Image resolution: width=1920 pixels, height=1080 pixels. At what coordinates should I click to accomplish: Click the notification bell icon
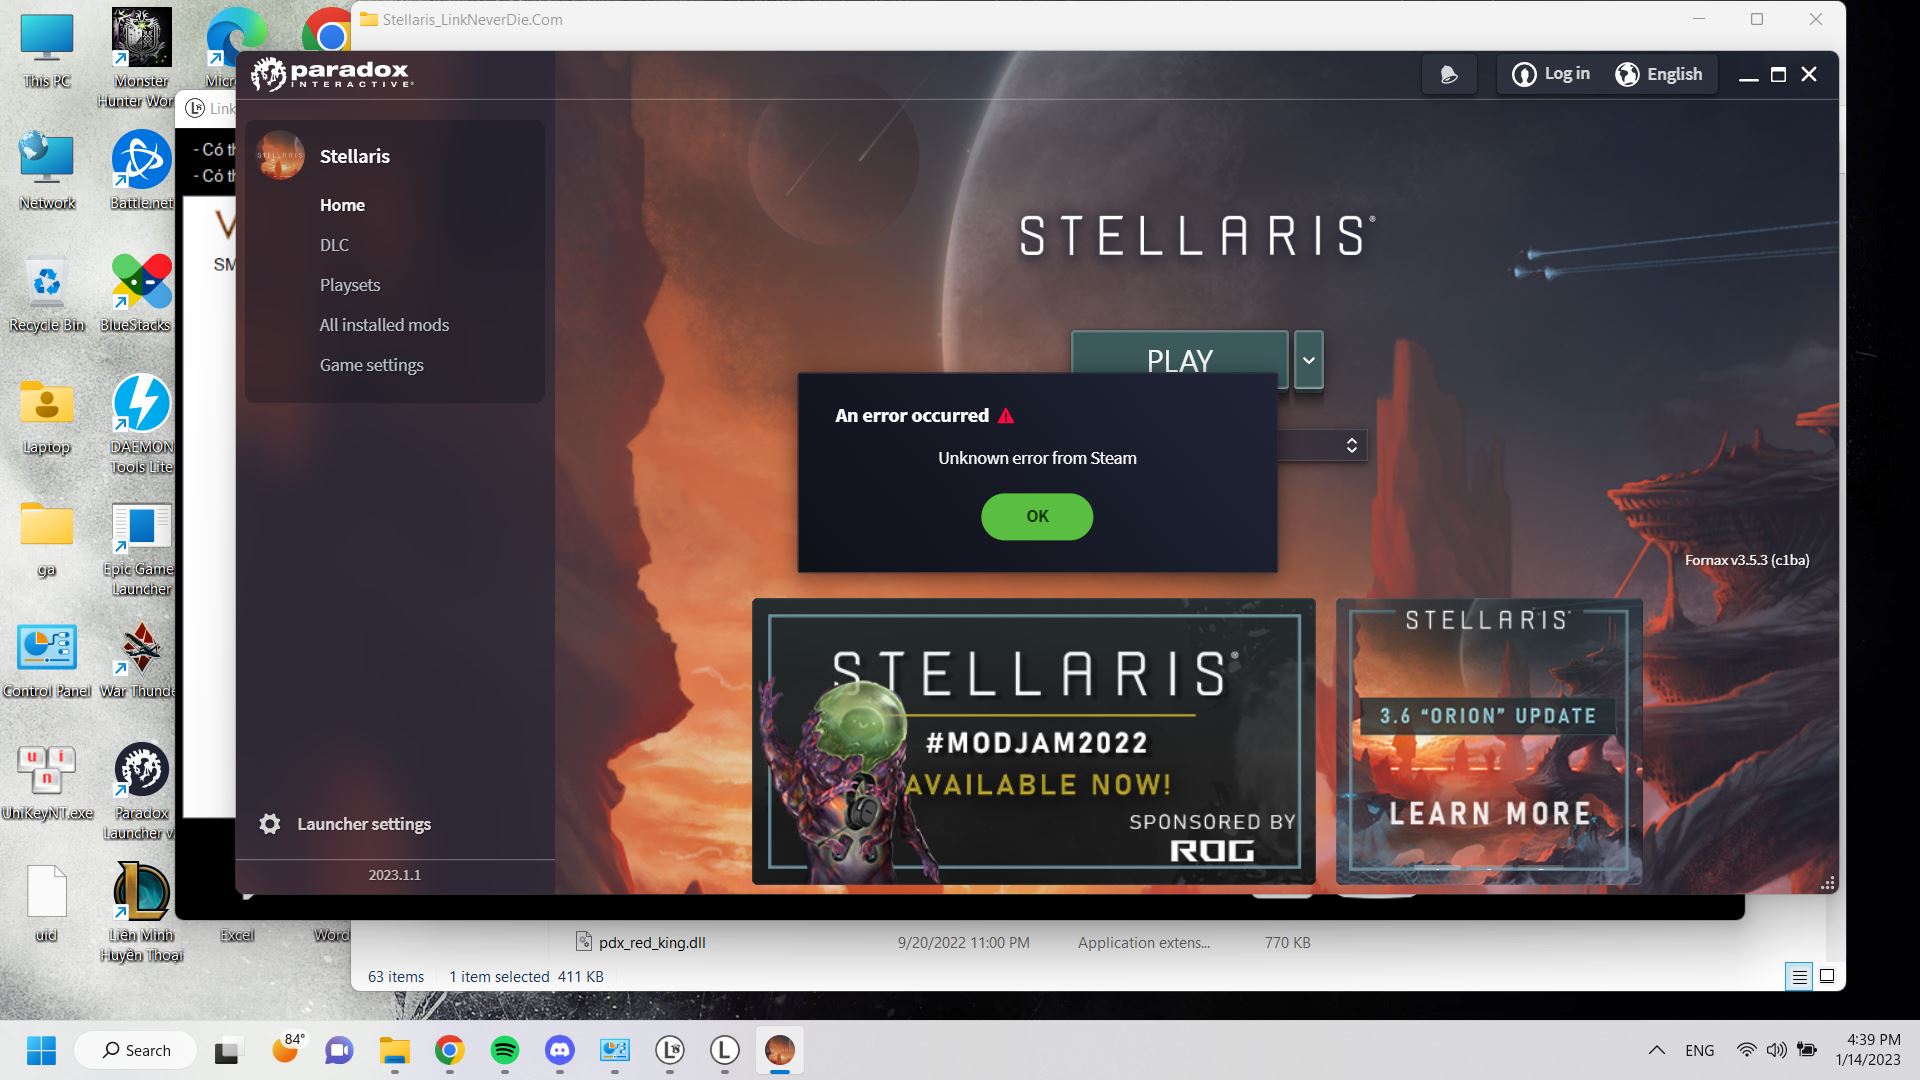coord(1447,74)
